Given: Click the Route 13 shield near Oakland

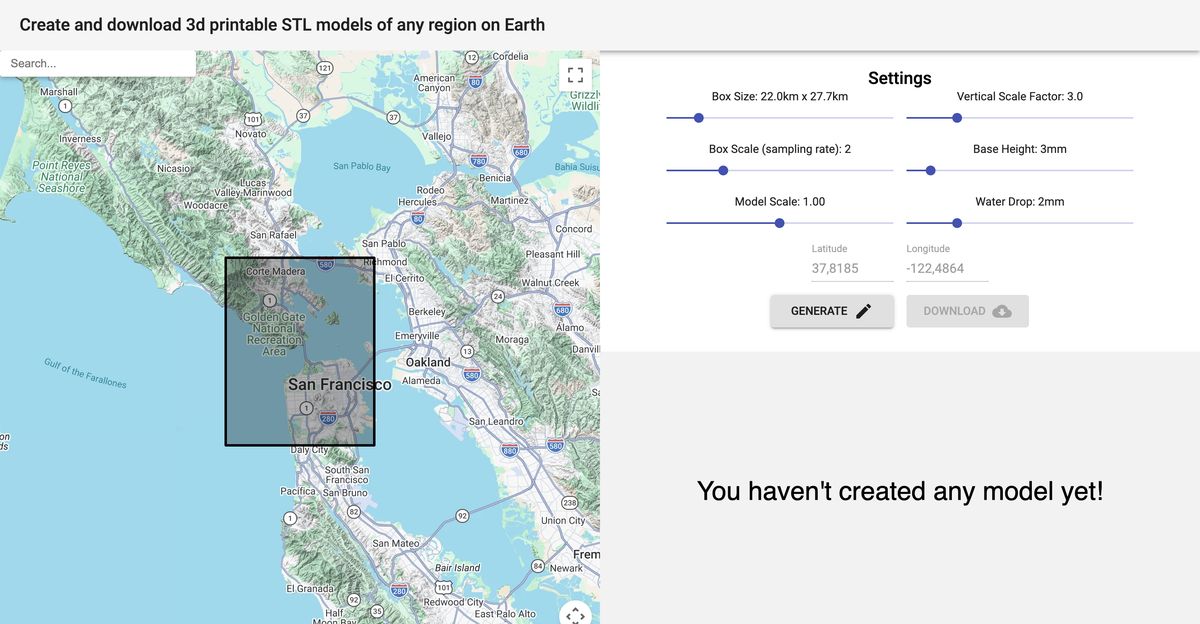Looking at the screenshot, I should 466,352.
